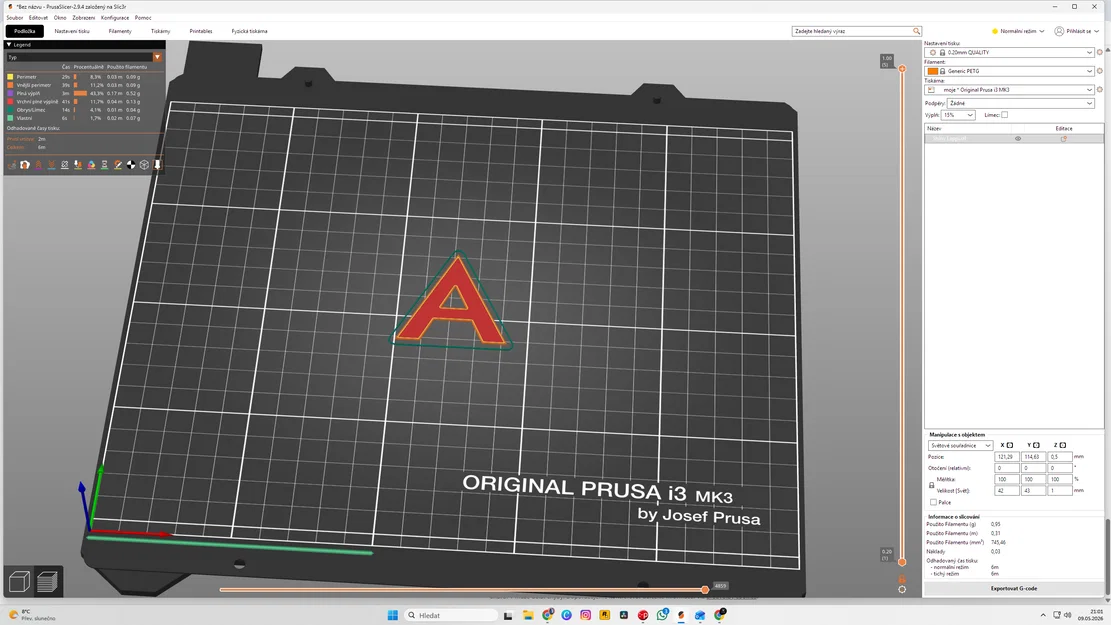Switch to the Filamenty tab
This screenshot has width=1111, height=625.
click(x=120, y=31)
